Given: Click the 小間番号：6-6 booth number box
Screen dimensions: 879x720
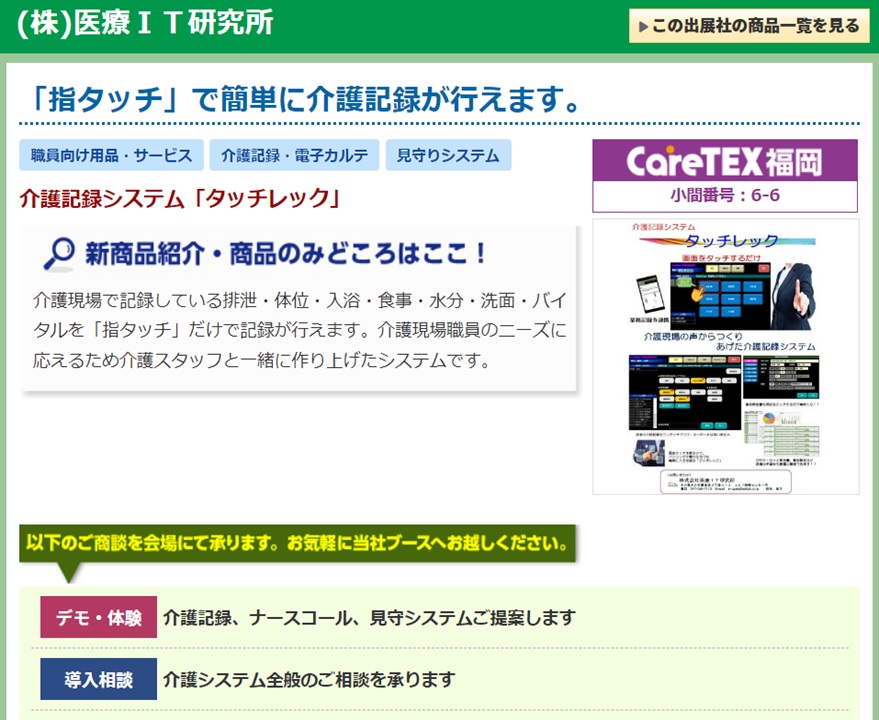Looking at the screenshot, I should [x=724, y=195].
